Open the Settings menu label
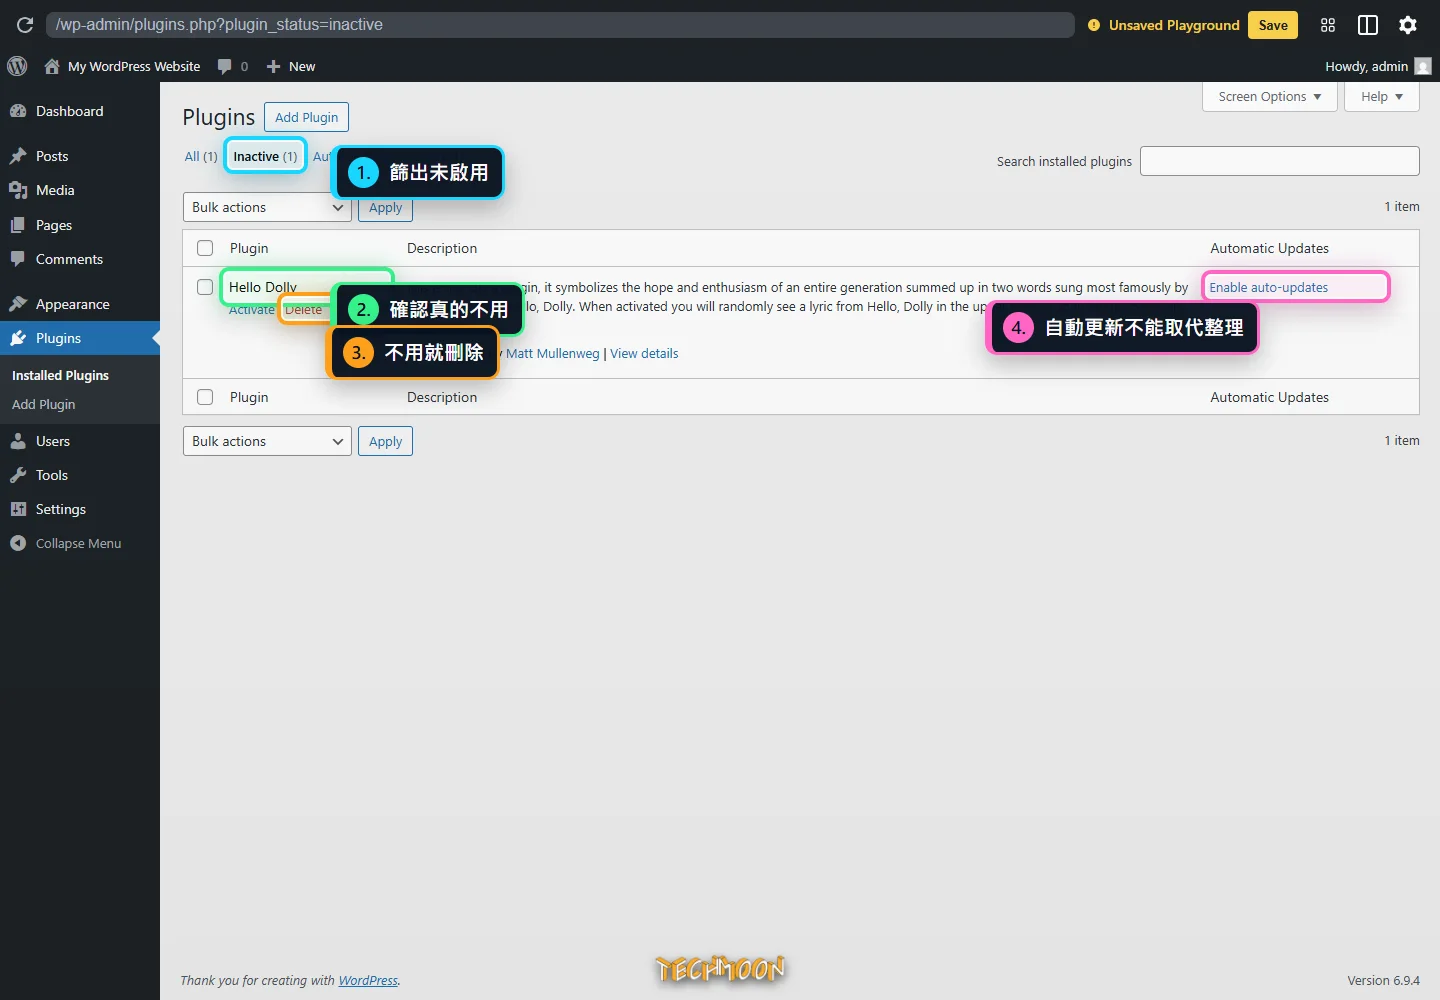This screenshot has width=1440, height=1000. (61, 509)
